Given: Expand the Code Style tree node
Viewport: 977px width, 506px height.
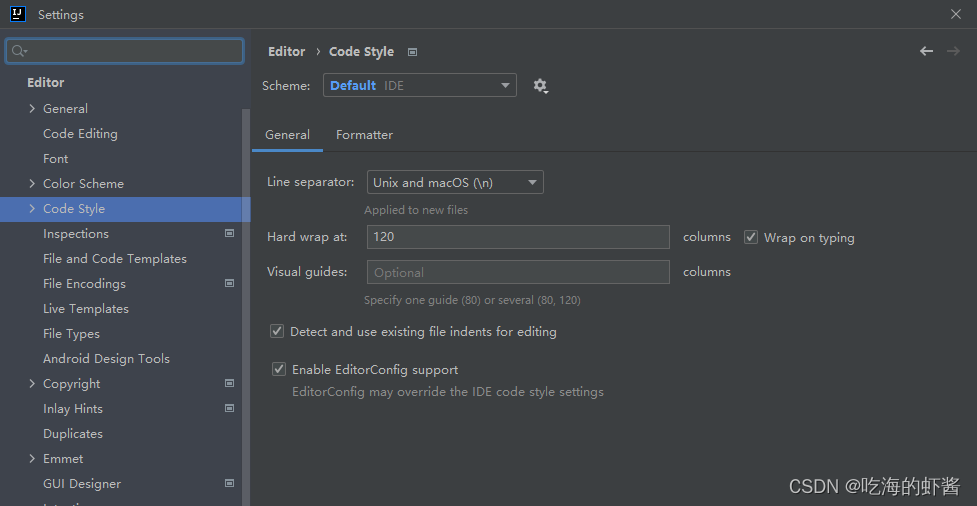Looking at the screenshot, I should click(32, 209).
